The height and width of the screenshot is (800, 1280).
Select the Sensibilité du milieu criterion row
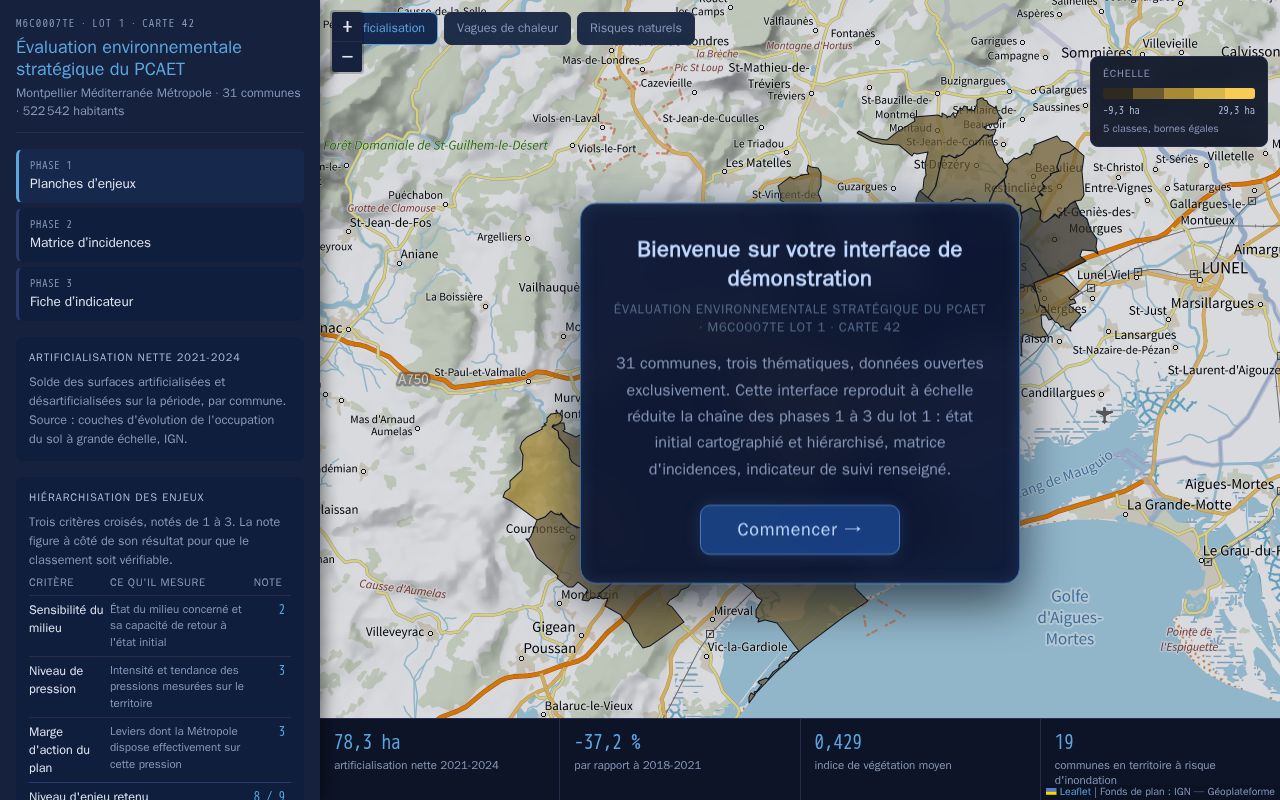tap(160, 626)
